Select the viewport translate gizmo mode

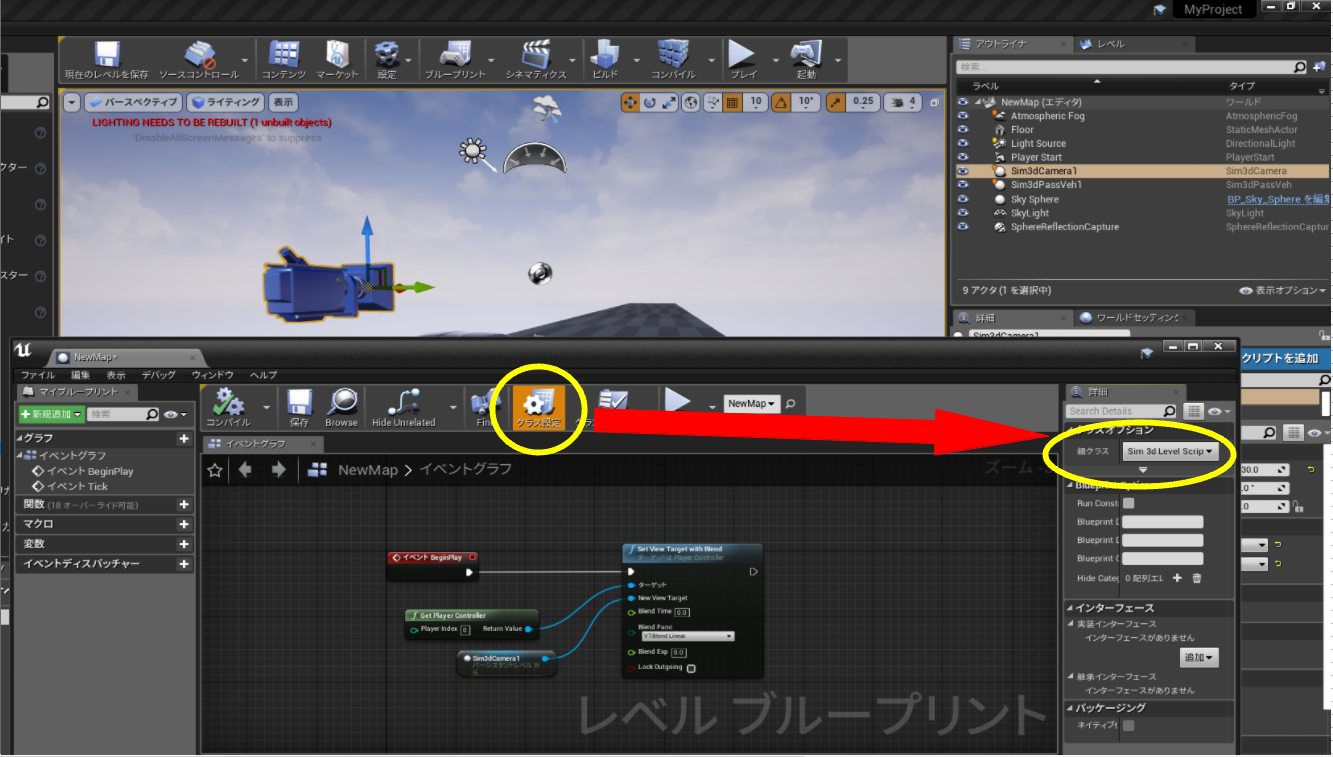tap(630, 102)
